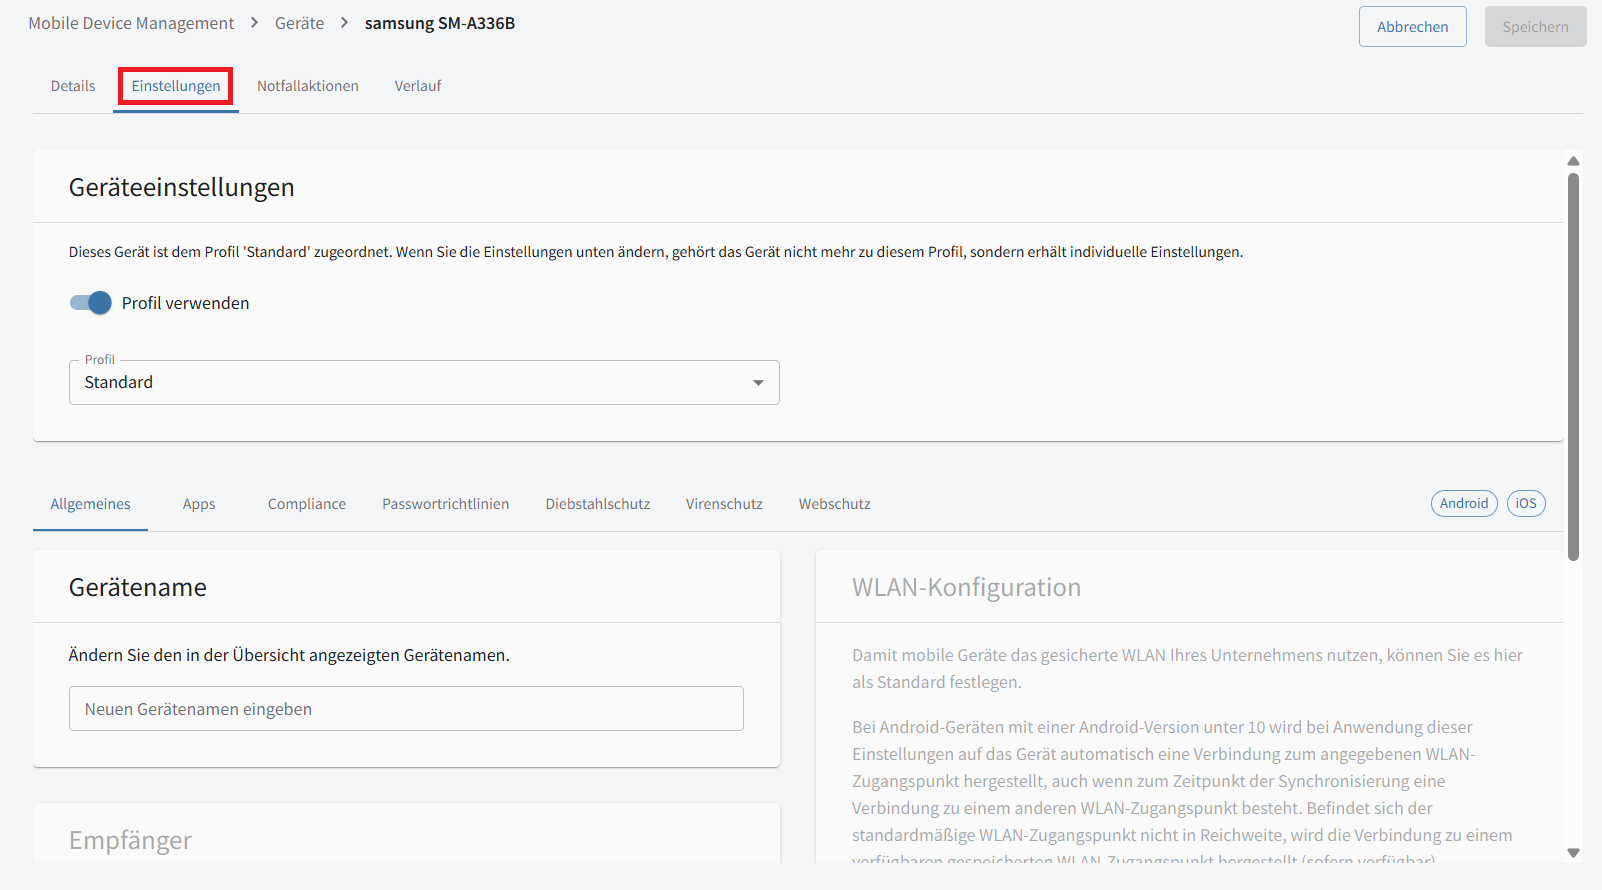Switch to the Apps settings tab
Screen dimensions: 1602x890
(199, 504)
